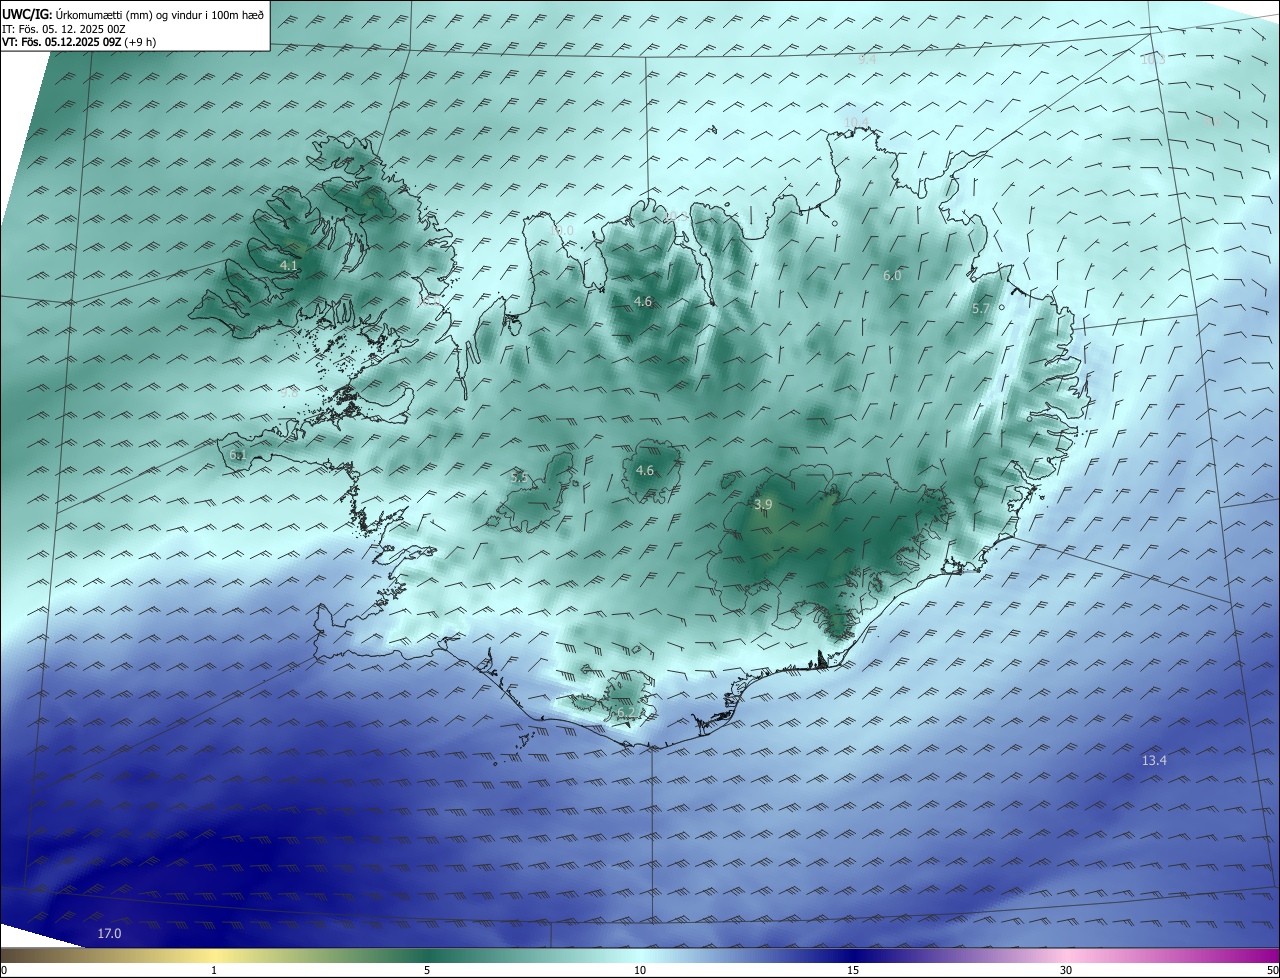Viewport: 1280px width, 978px height.
Task: Click the 10.4 value label
Action: click(x=856, y=123)
